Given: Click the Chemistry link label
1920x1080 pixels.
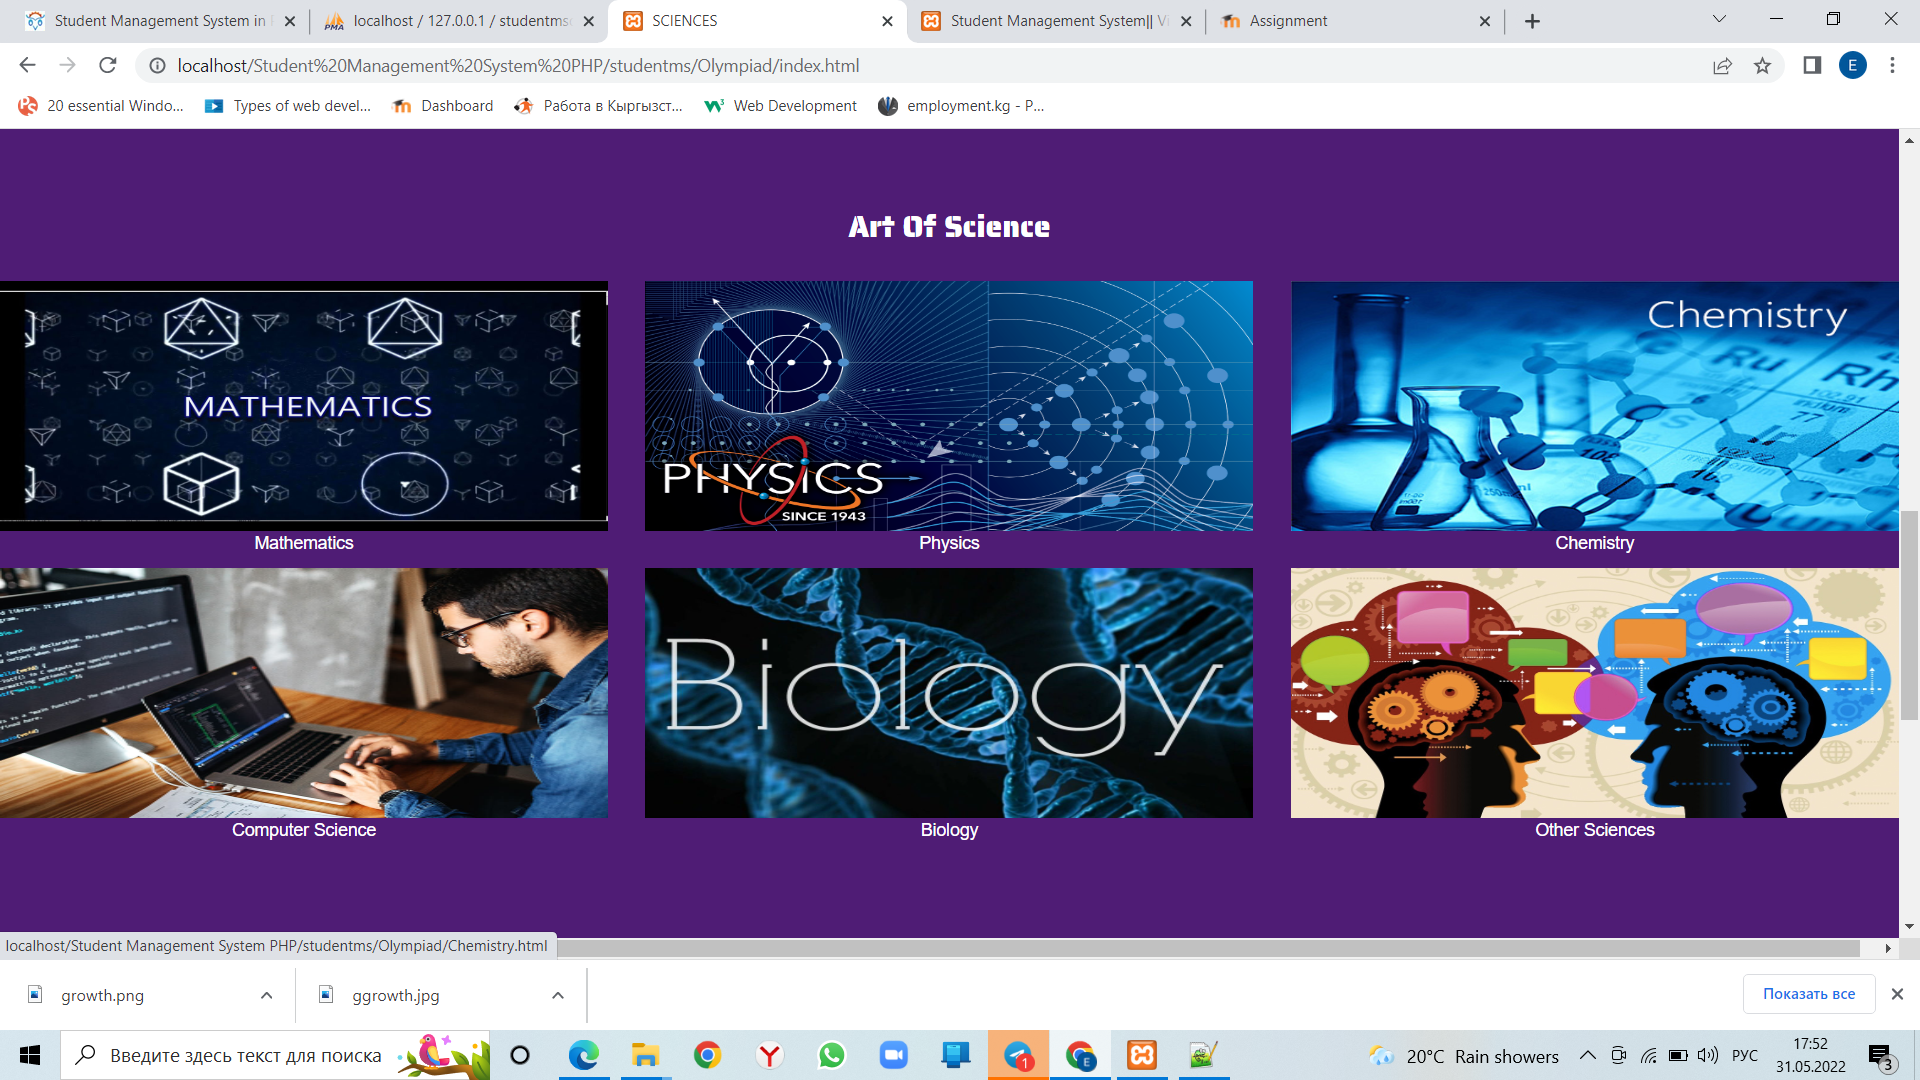Looking at the screenshot, I should point(1594,543).
